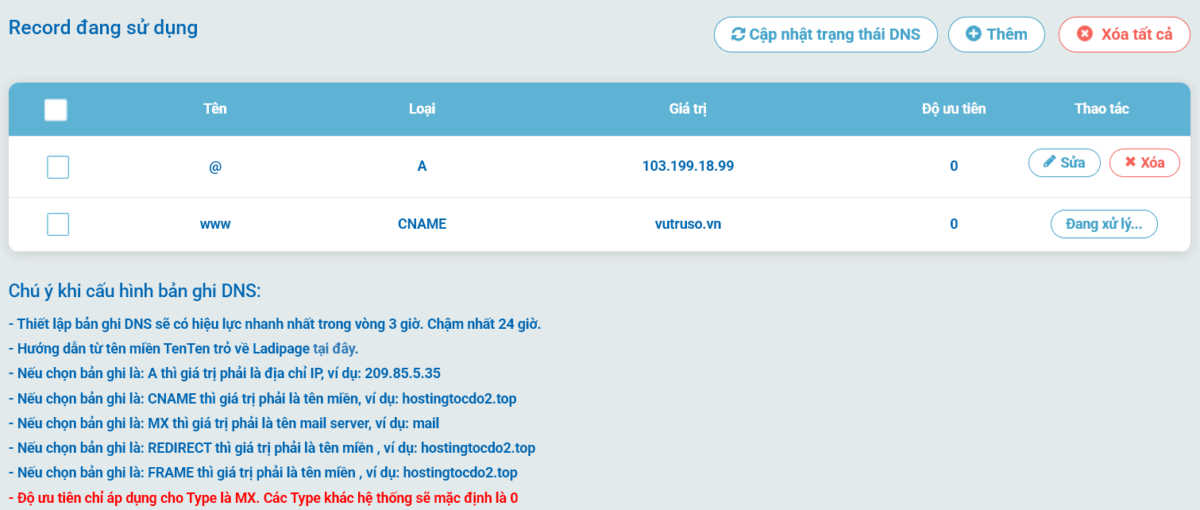Tick the select-all checkbox in table header
The image size is (1200, 510).
(x=56, y=109)
